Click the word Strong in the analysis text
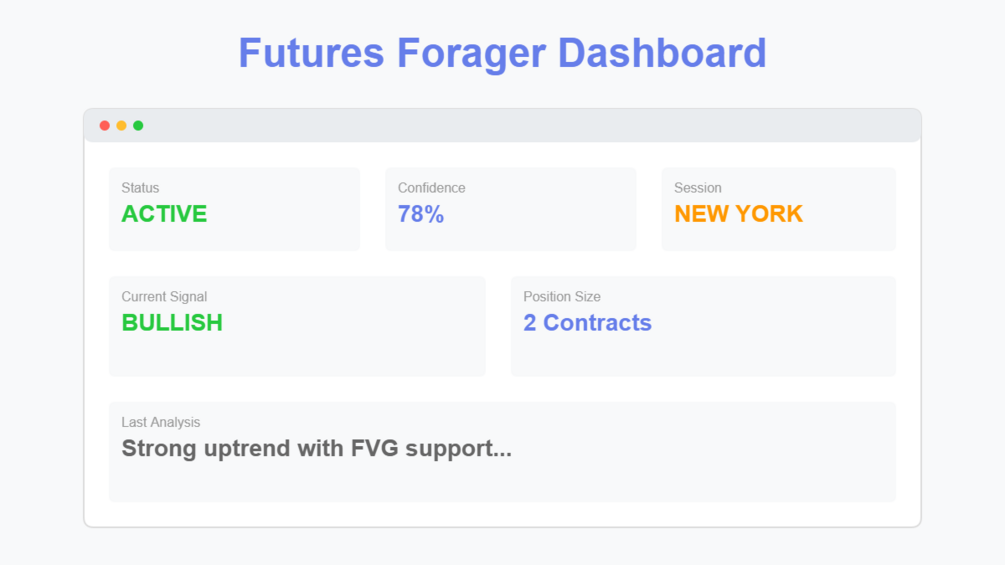The image size is (1005, 565). (158, 449)
